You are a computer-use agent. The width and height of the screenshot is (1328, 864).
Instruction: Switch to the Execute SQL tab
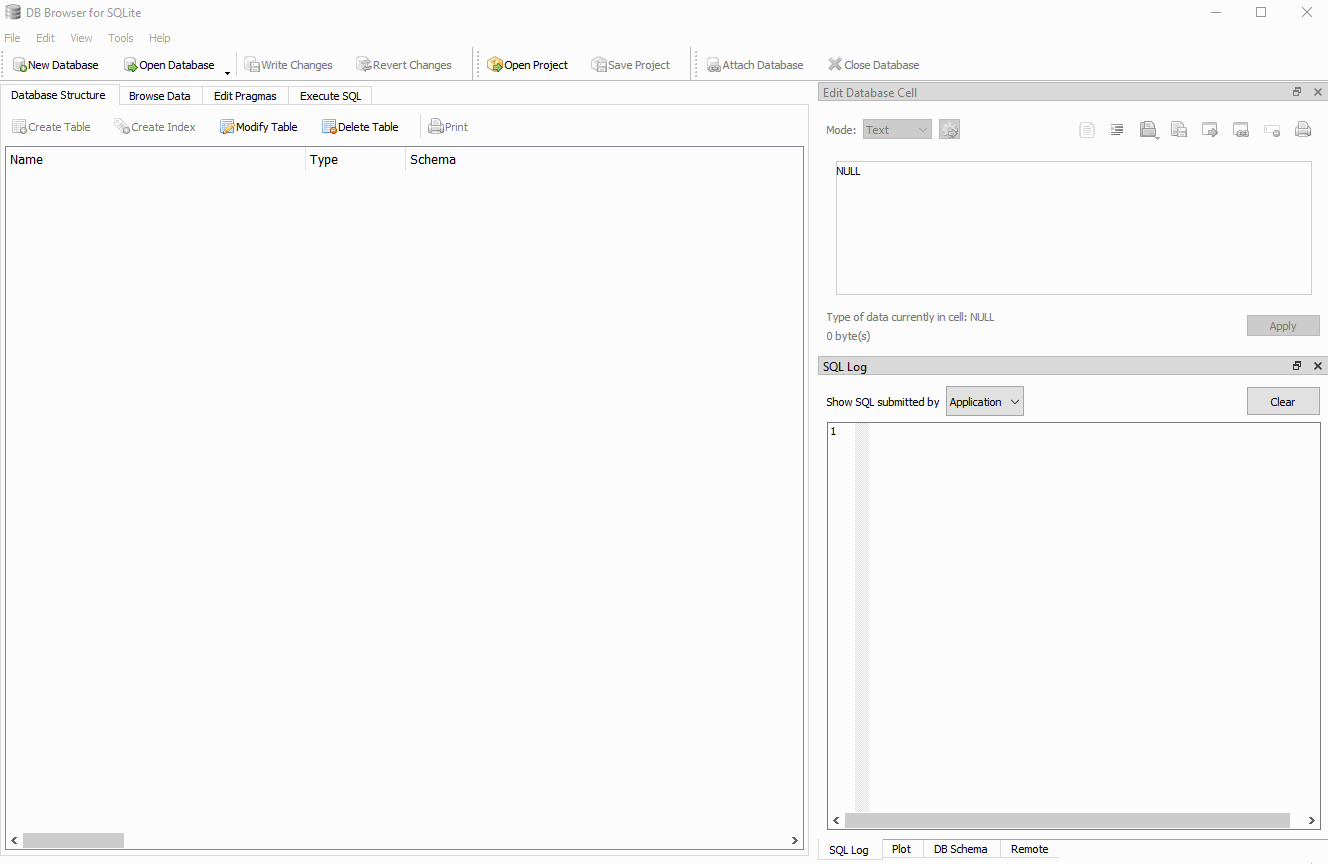tap(331, 96)
